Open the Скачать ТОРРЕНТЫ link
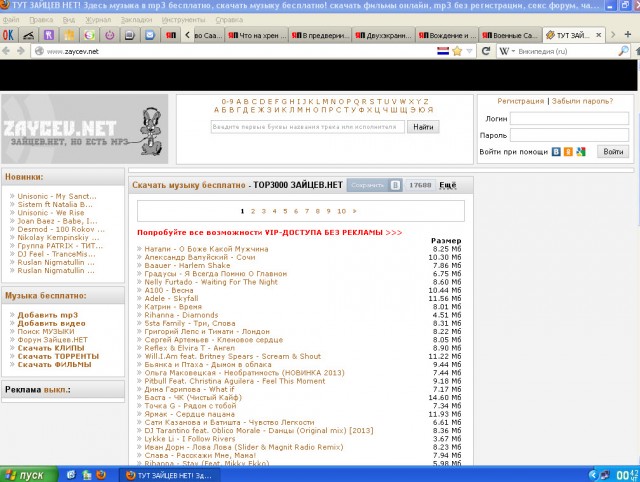 point(58,356)
